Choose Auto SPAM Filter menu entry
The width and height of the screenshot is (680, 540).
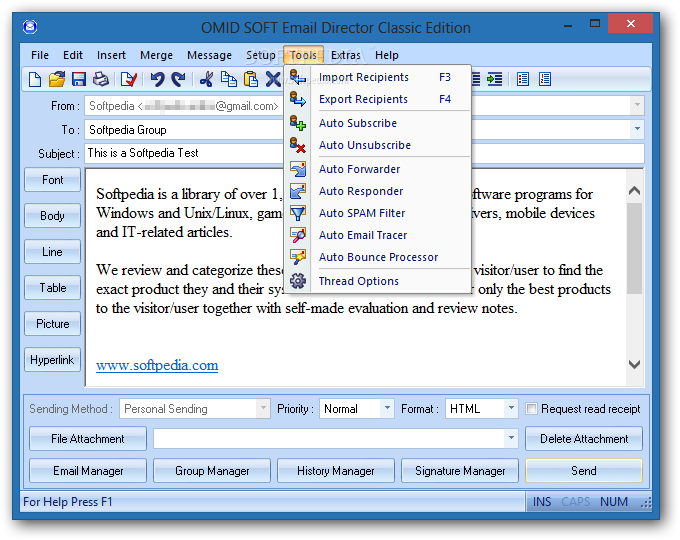point(378,213)
